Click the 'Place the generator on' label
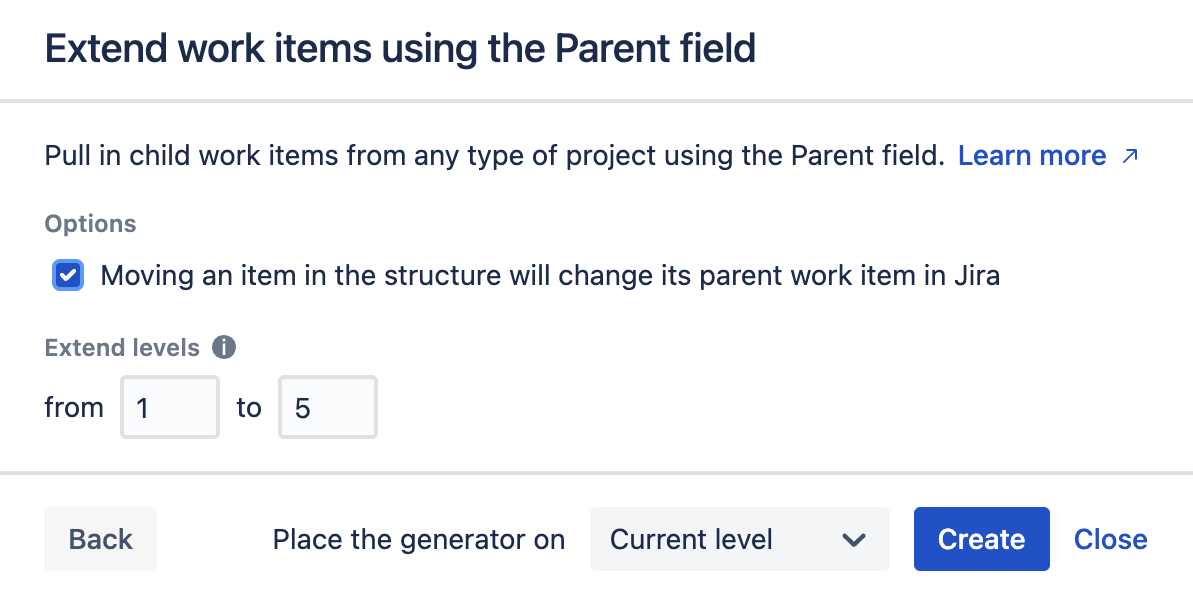 418,540
